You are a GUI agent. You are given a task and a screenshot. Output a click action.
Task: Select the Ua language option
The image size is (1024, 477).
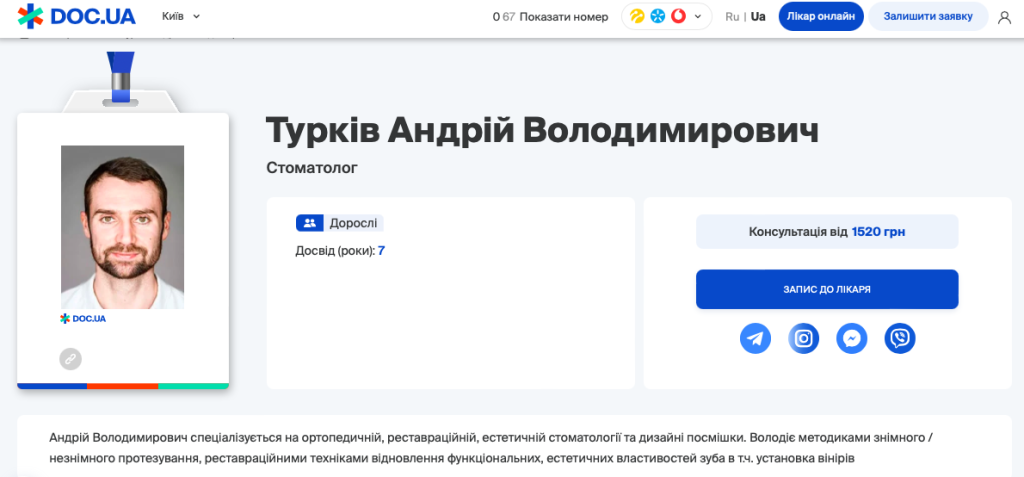(x=758, y=17)
